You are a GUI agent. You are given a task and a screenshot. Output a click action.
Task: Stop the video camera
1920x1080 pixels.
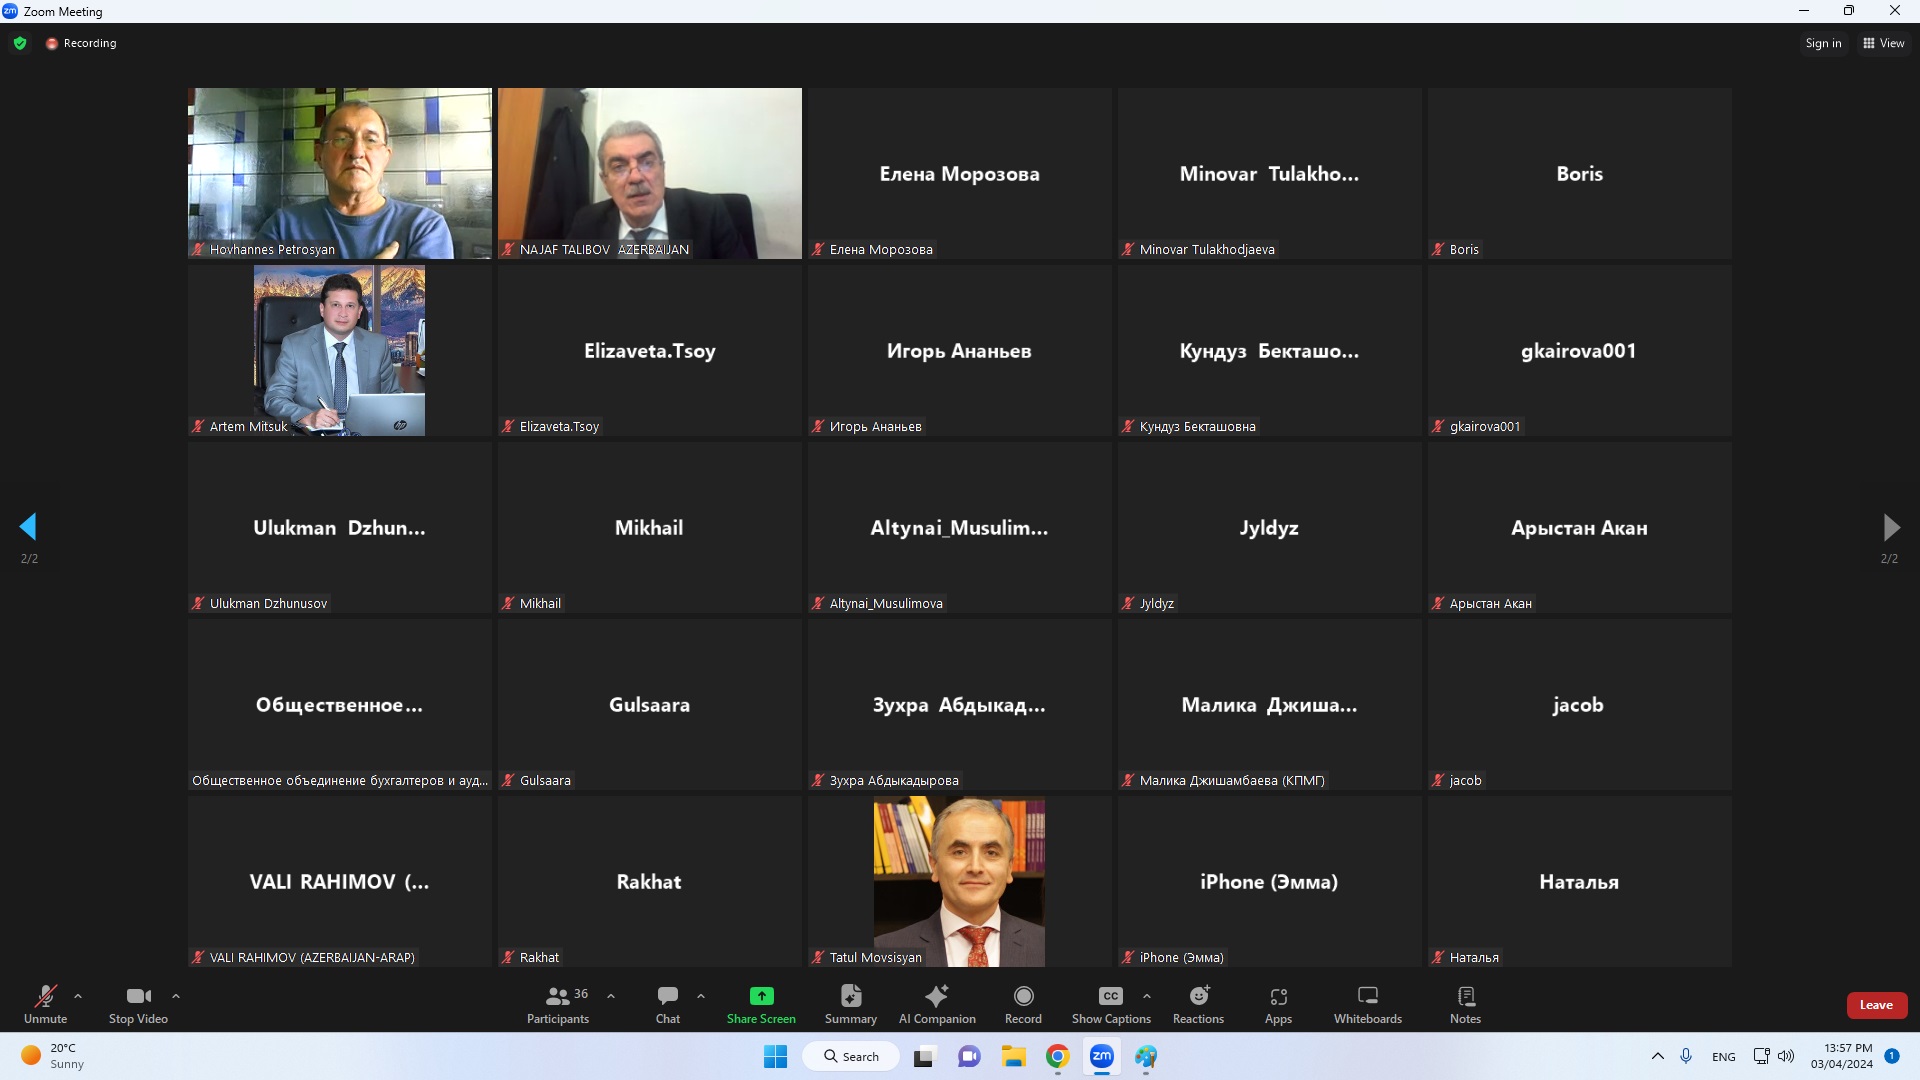tap(138, 1004)
